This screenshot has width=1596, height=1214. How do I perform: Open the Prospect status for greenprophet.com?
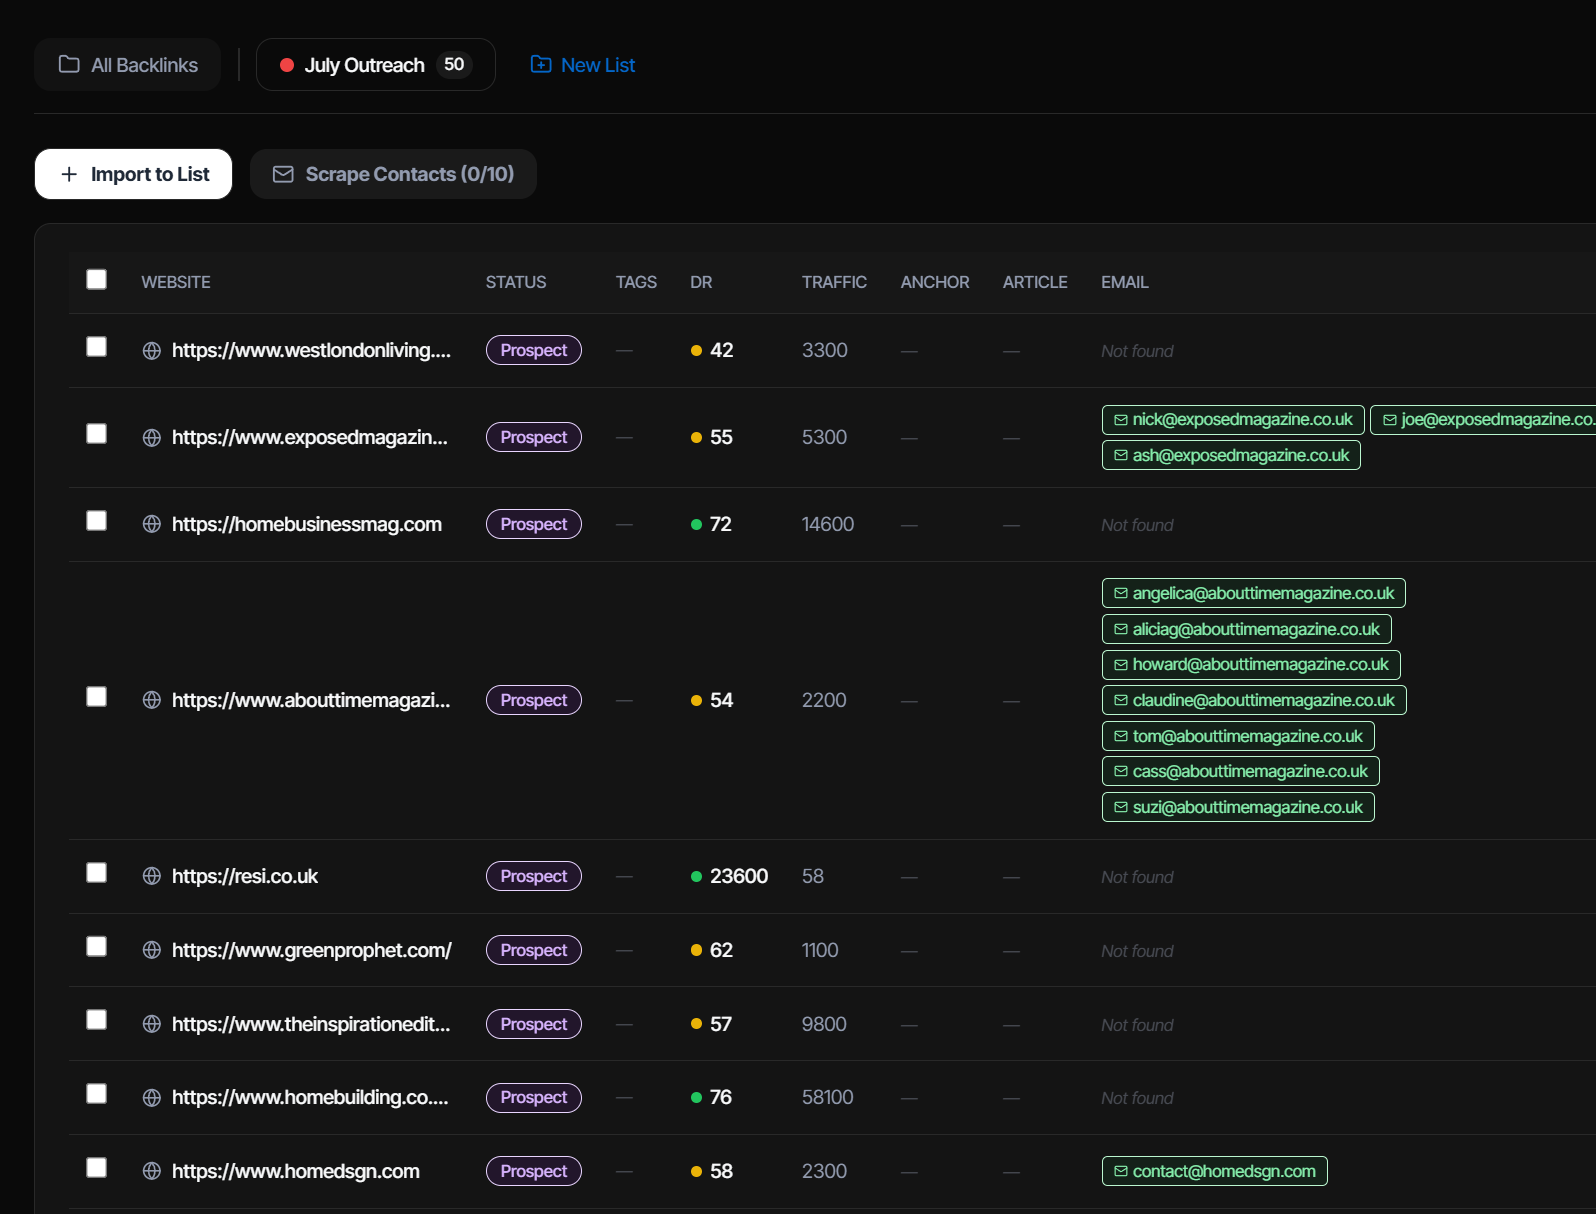click(x=533, y=950)
